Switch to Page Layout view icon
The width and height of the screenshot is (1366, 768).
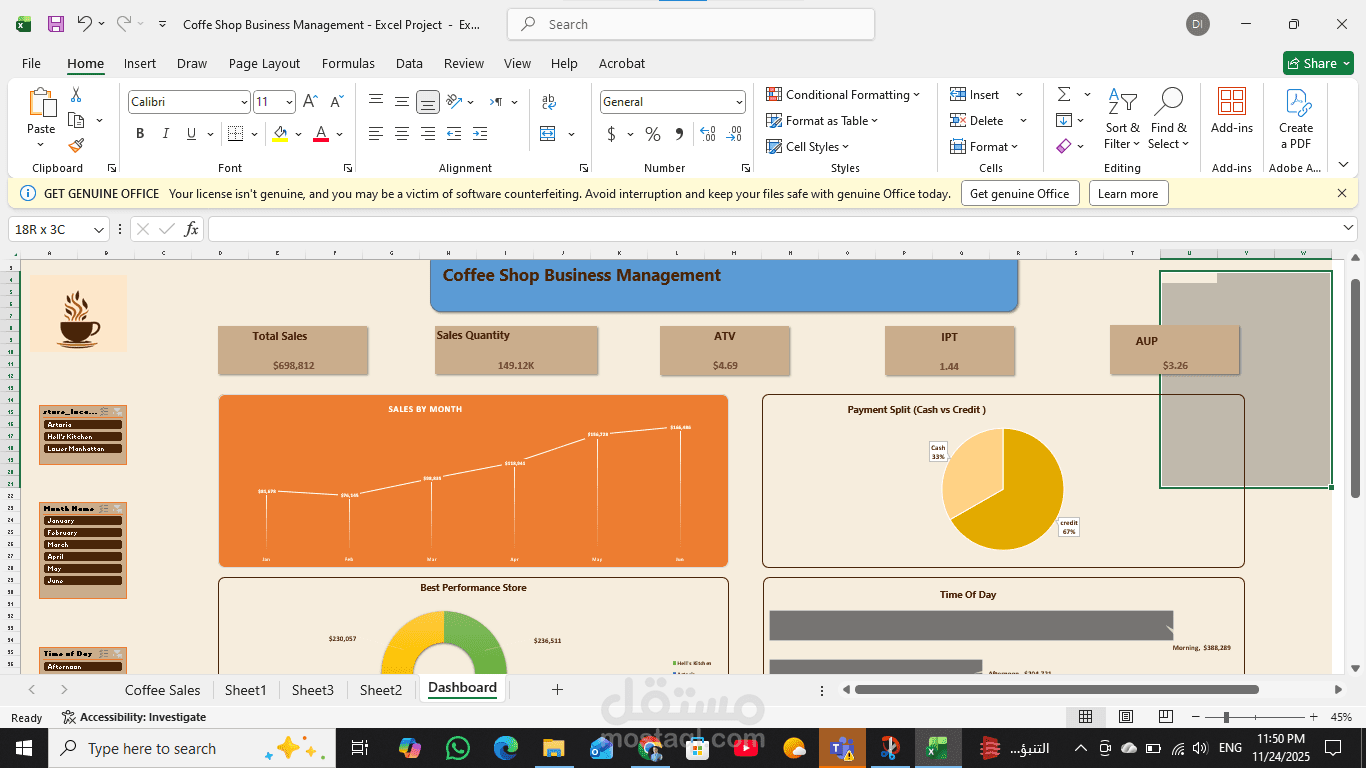click(x=1126, y=717)
